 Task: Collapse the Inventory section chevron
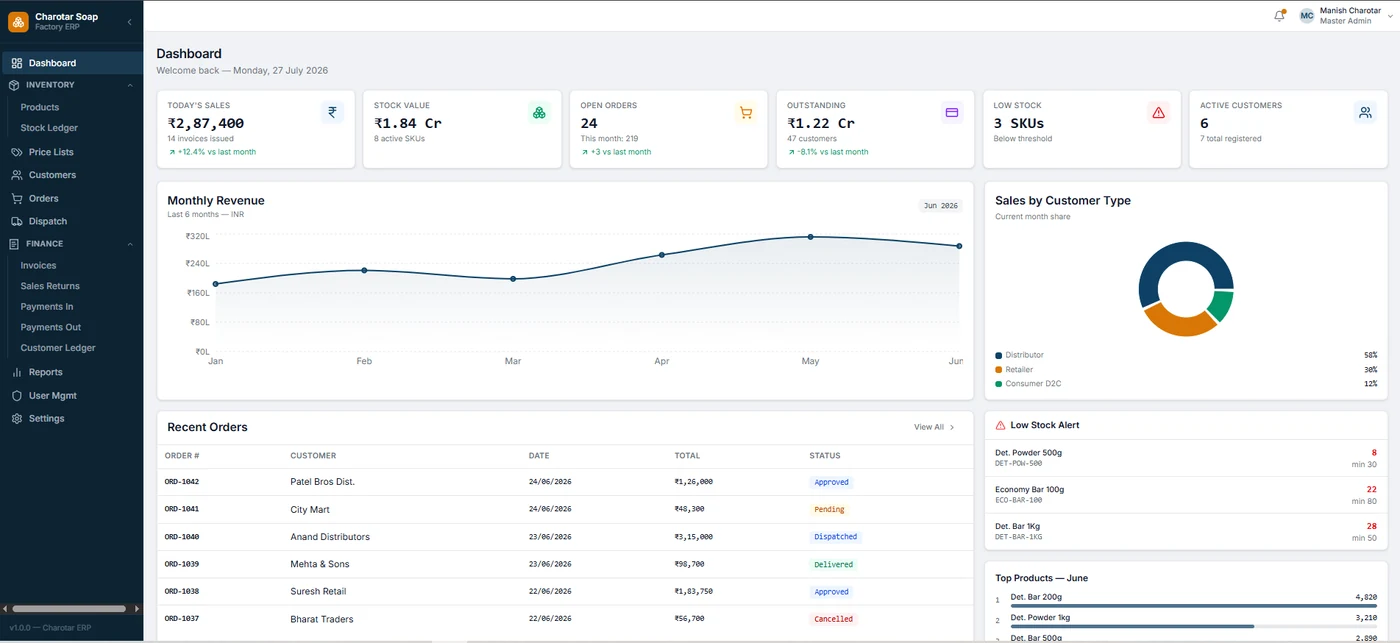click(x=130, y=85)
